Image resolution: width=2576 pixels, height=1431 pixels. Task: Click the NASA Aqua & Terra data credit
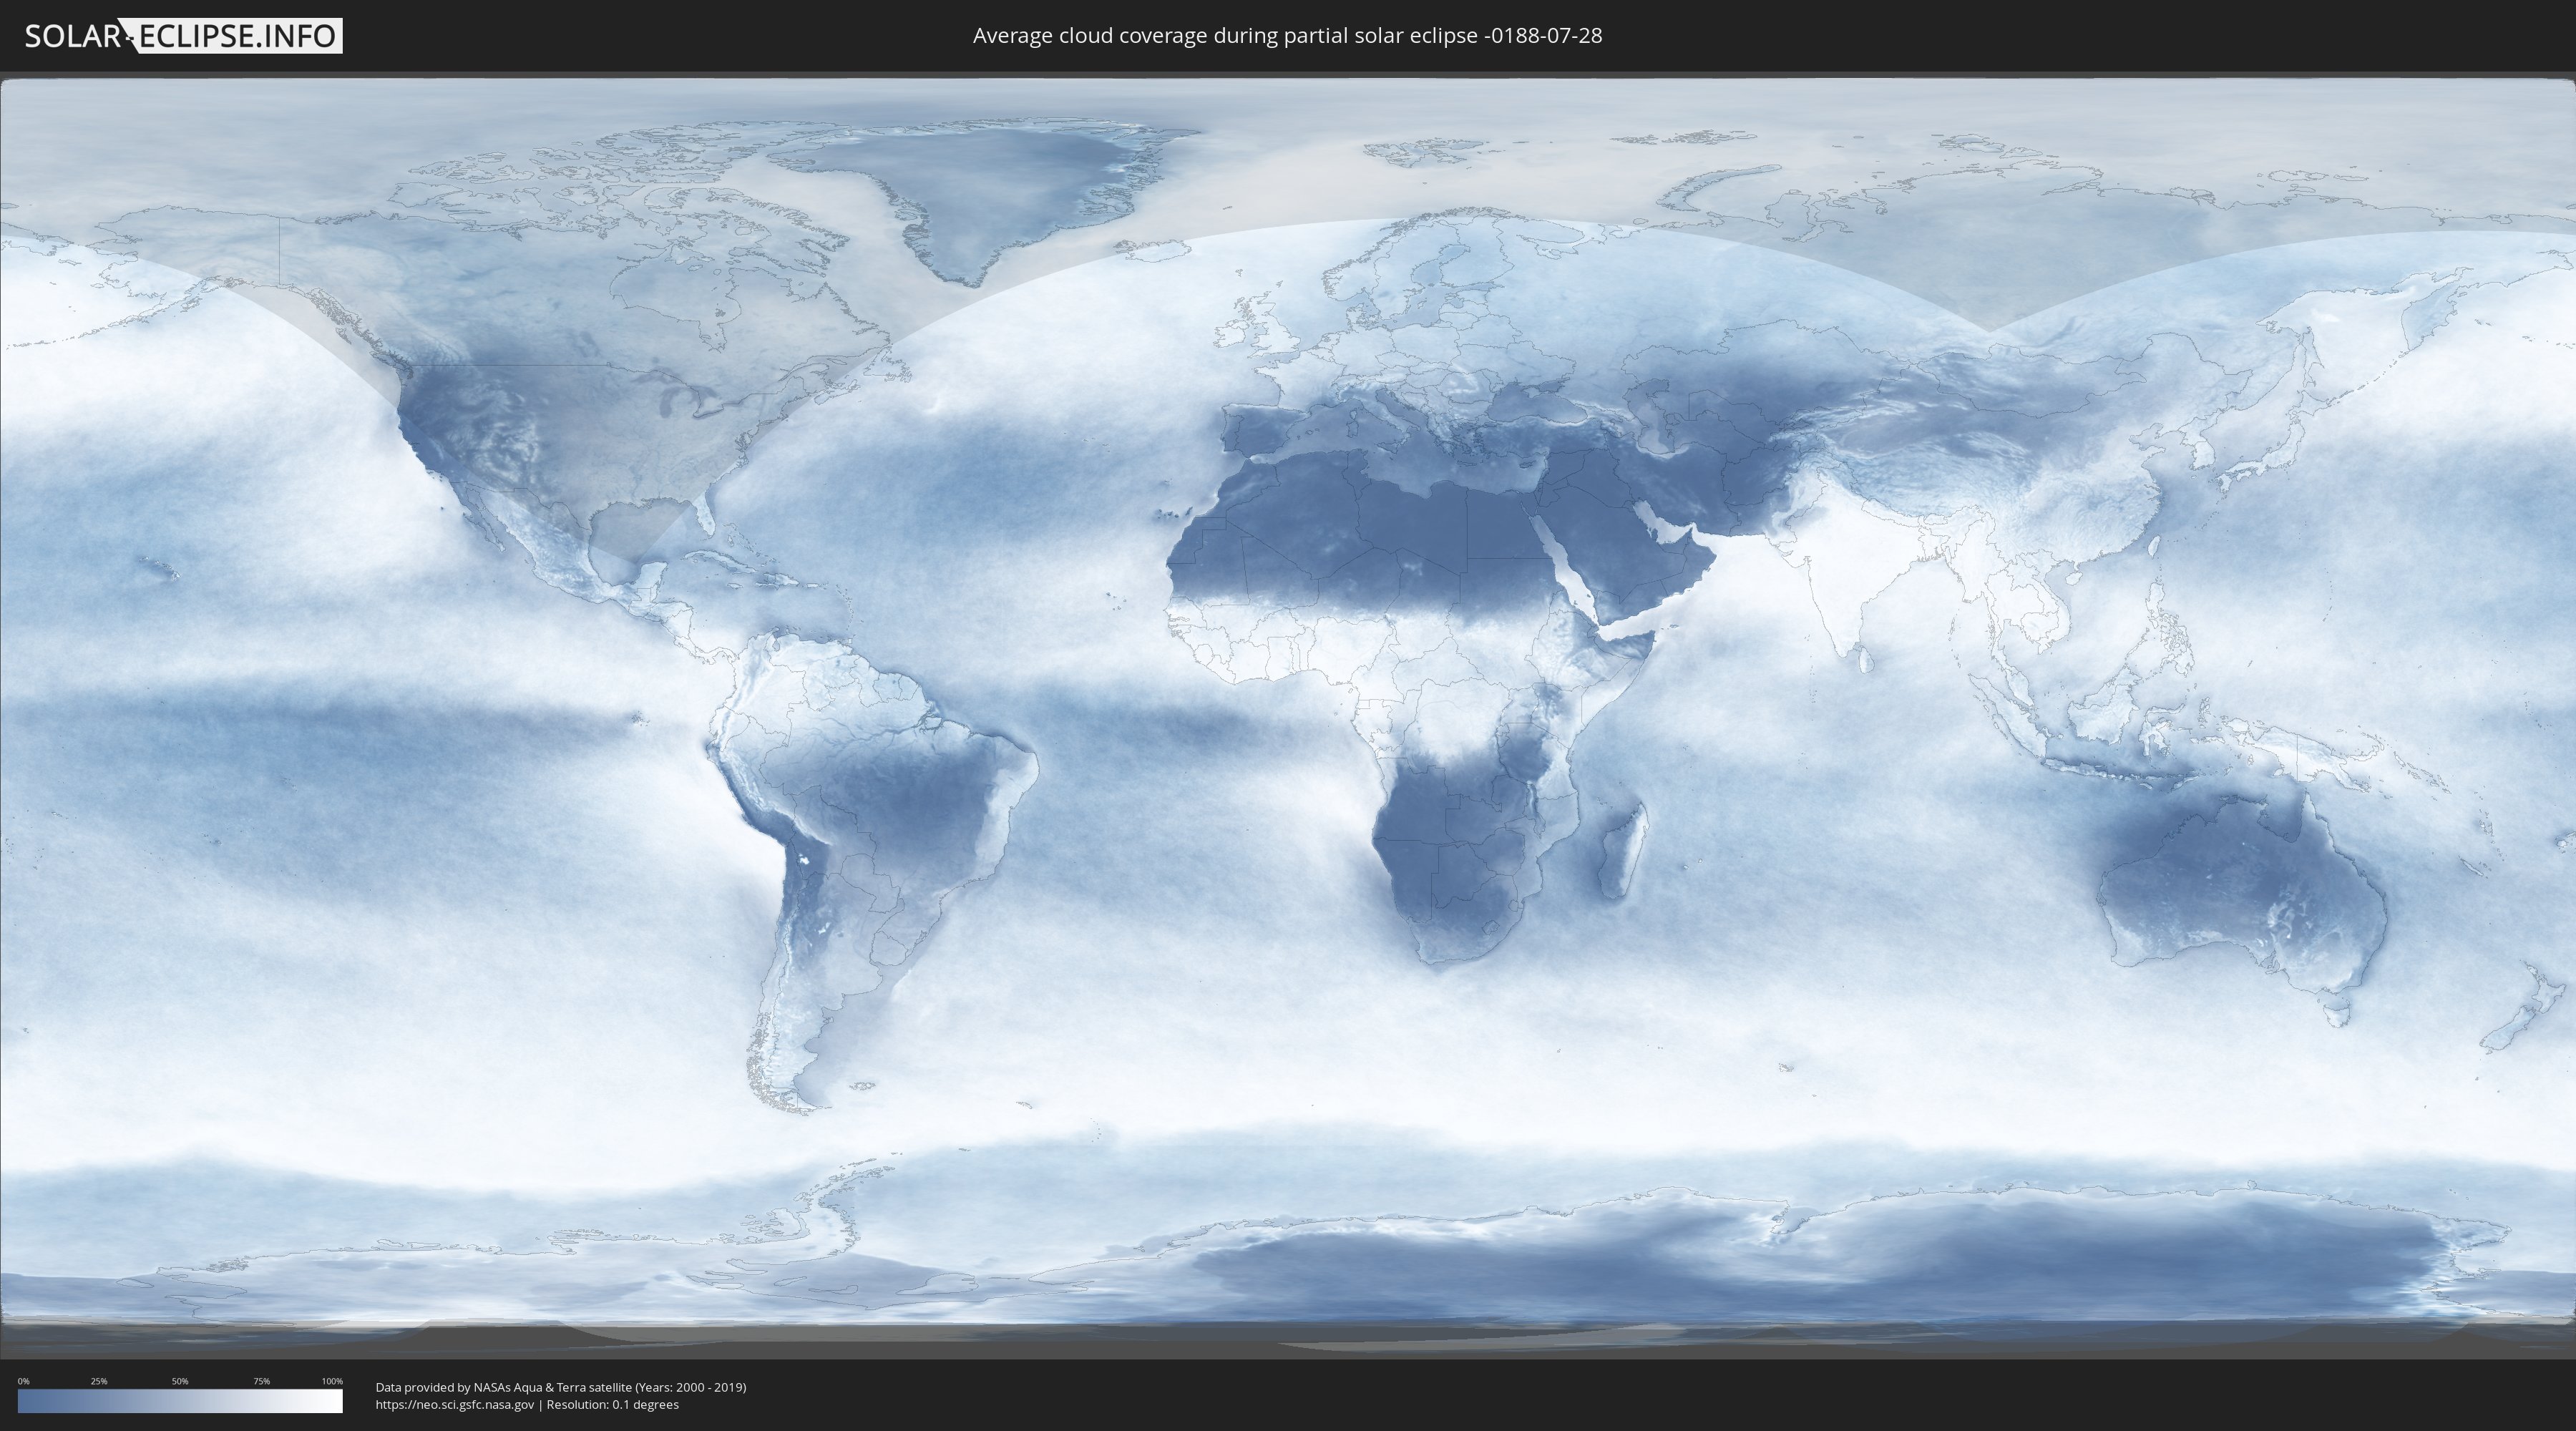[x=561, y=1387]
